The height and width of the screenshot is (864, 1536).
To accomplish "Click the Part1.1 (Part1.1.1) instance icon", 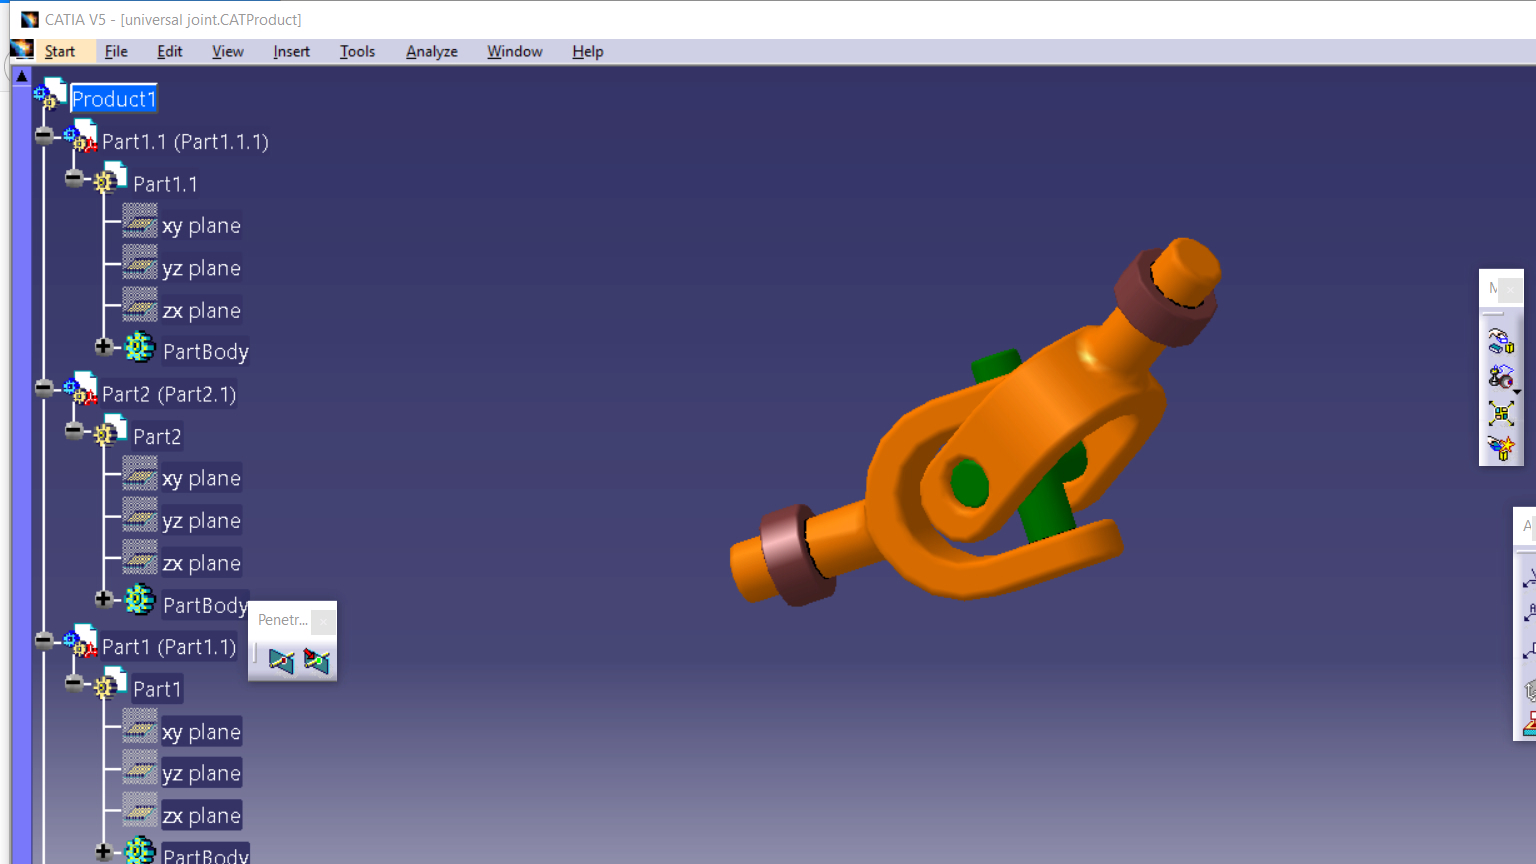I will point(81,136).
